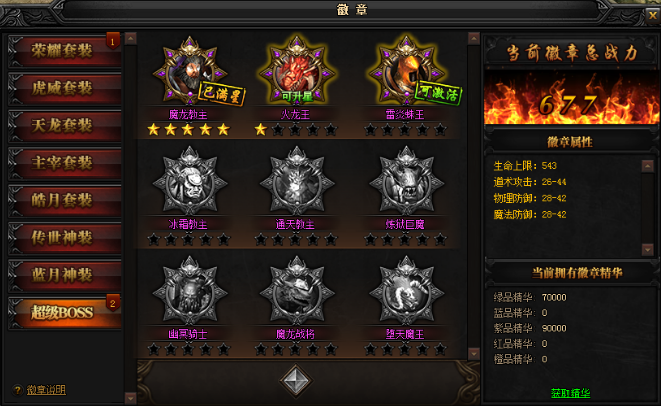Switch to the 传世神装 tab
This screenshot has height=406, width=661.
coord(64,238)
